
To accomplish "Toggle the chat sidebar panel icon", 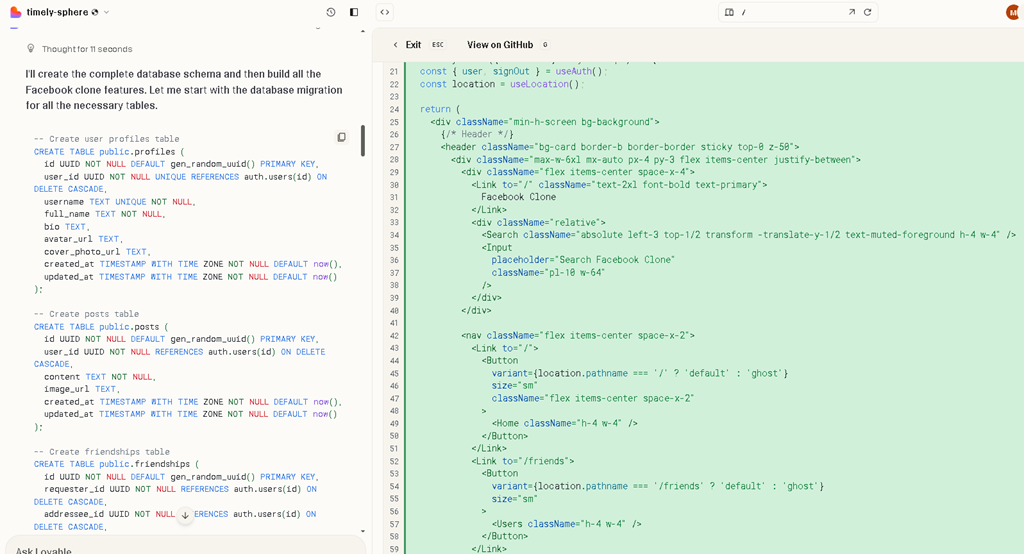I will click(x=354, y=12).
